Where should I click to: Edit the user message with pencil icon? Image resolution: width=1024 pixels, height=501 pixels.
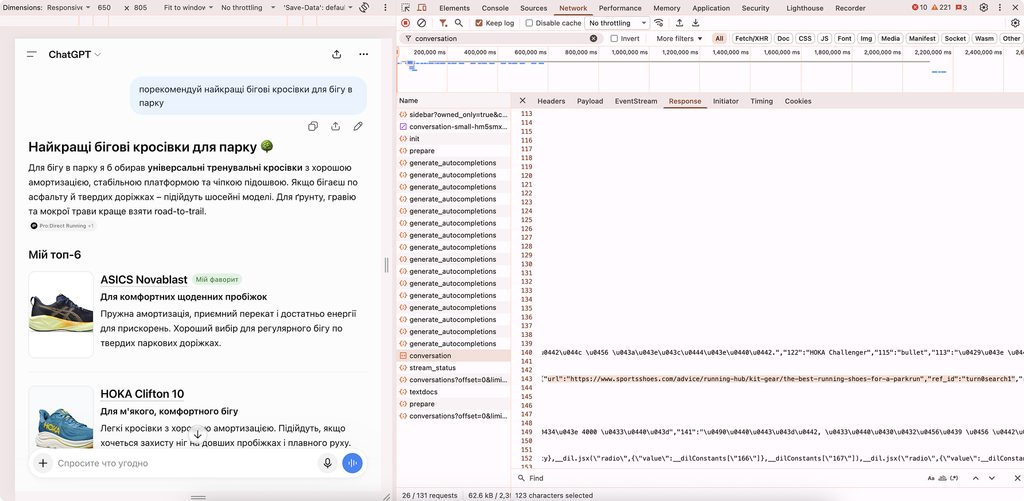coord(358,126)
